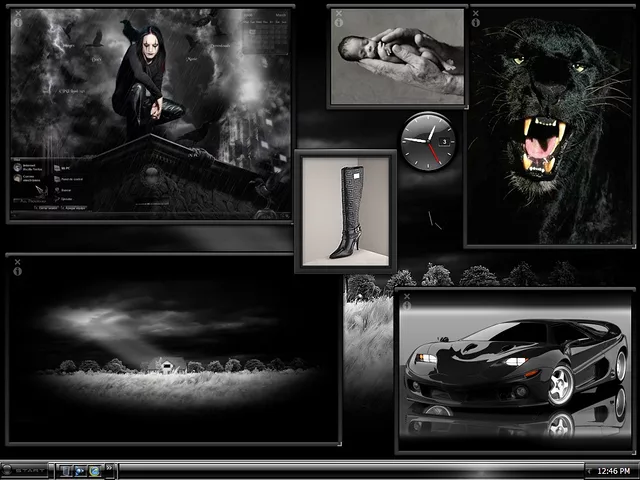Click the first Quick Launch icon
The image size is (640, 480).
click(67, 470)
